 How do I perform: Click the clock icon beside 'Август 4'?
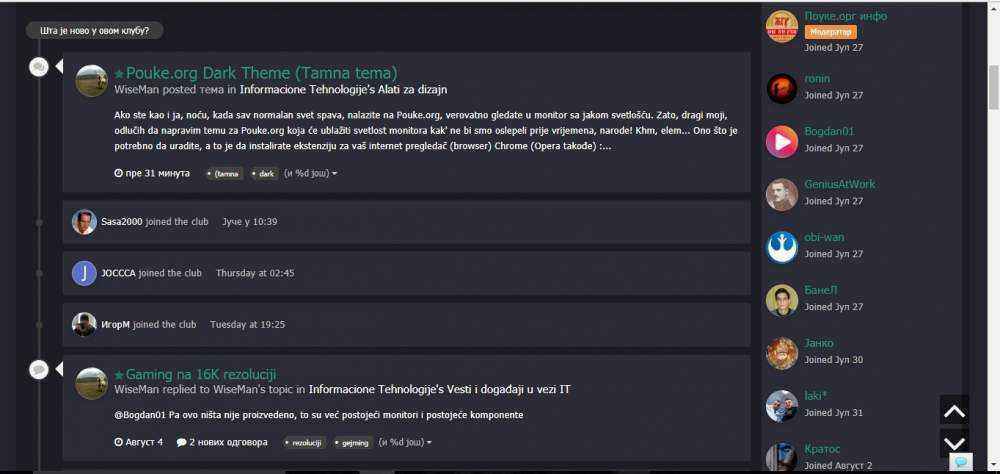tap(118, 442)
